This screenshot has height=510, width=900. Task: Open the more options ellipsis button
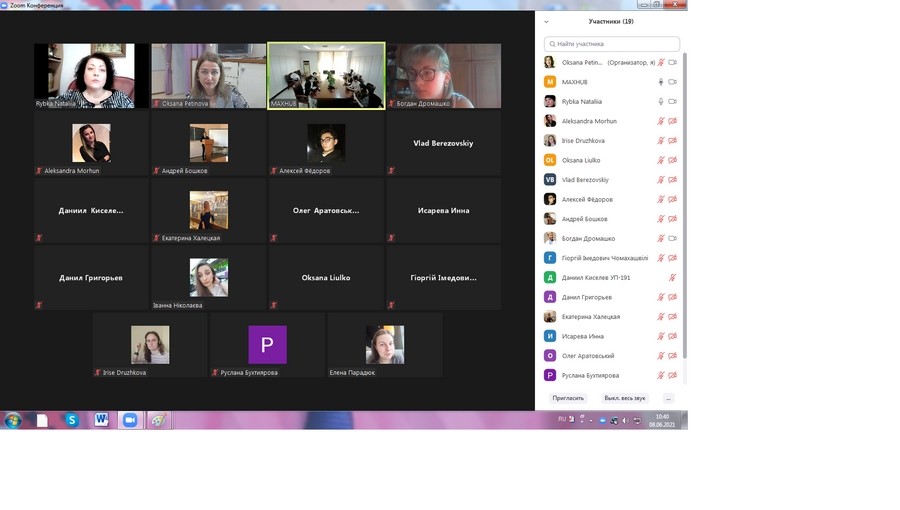[668, 398]
